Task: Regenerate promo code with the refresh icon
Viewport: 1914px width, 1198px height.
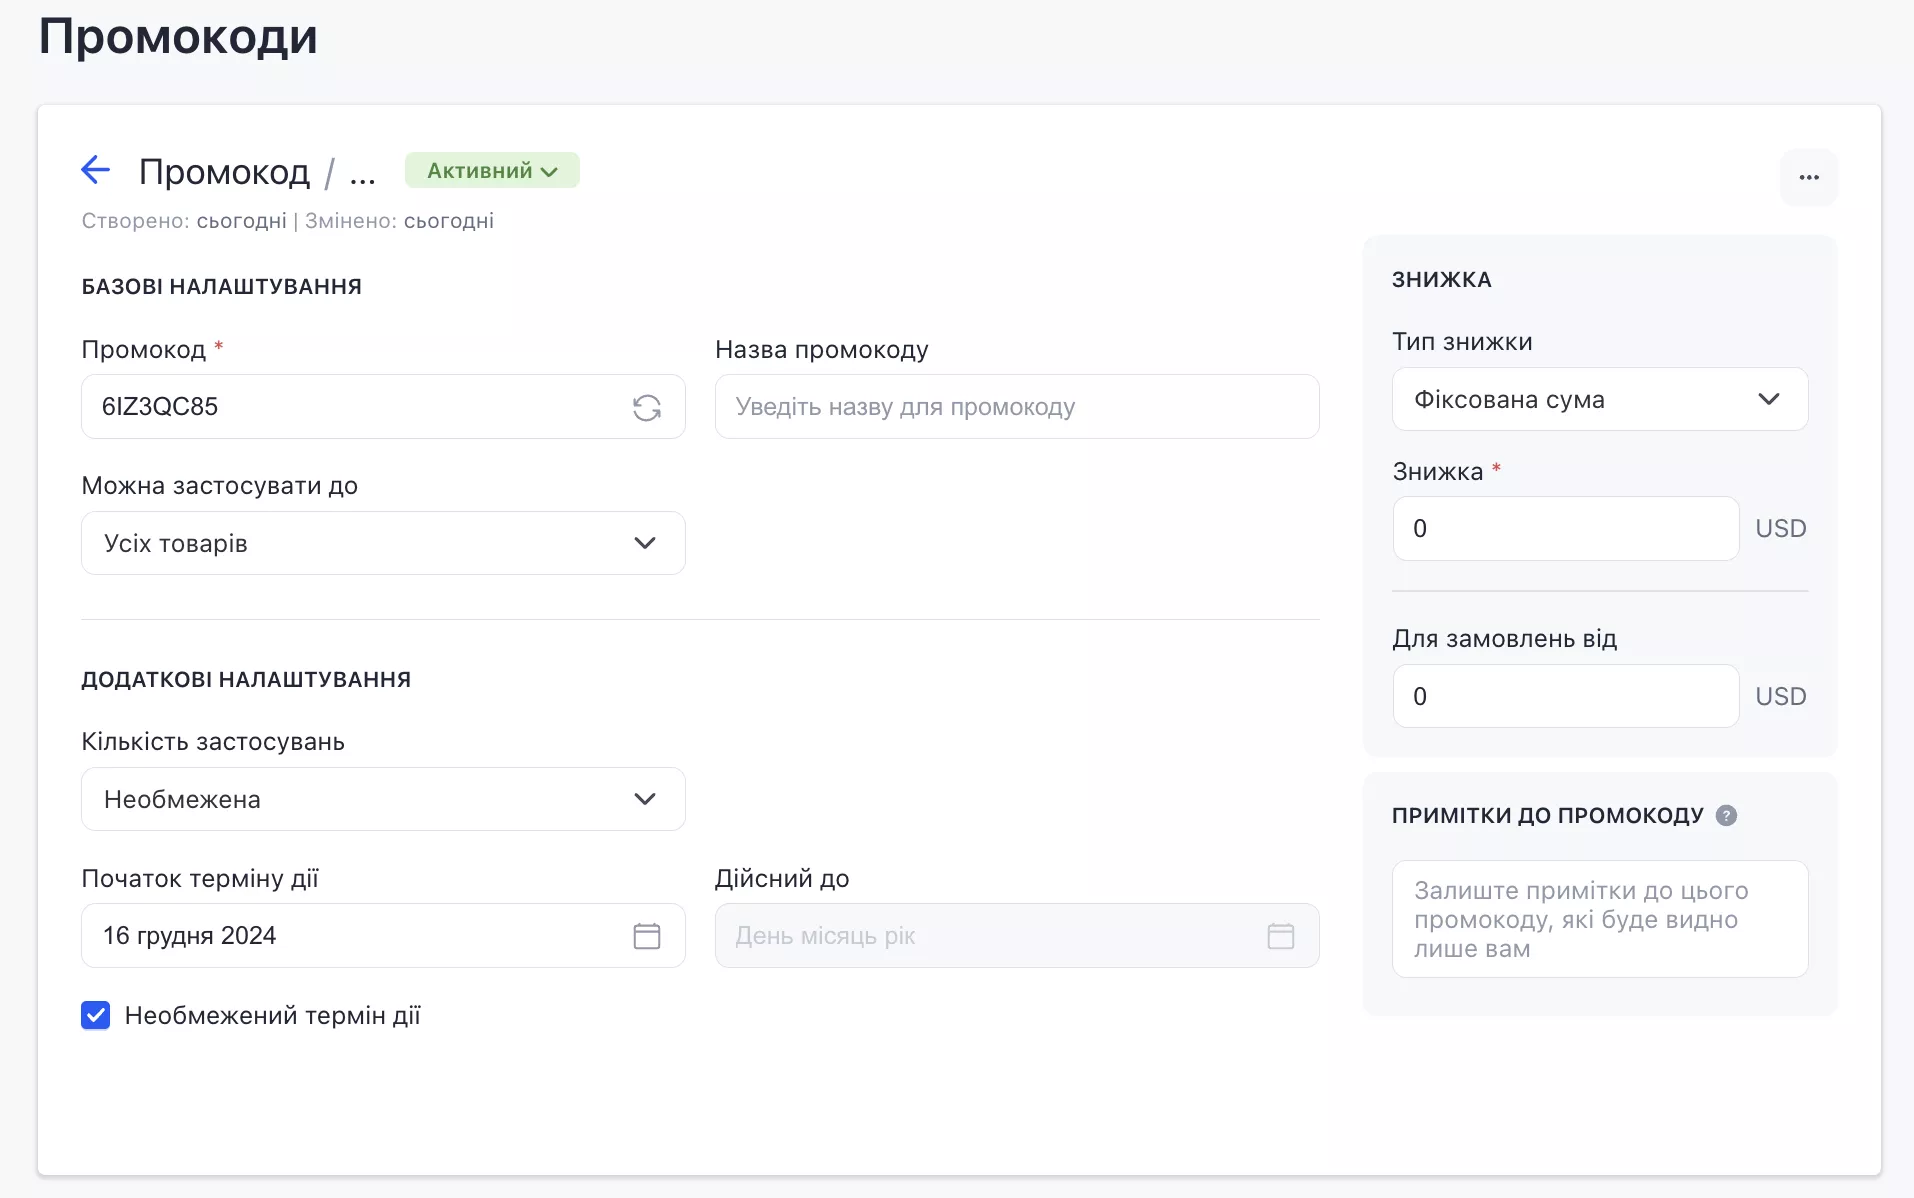Action: pyautogui.click(x=647, y=407)
